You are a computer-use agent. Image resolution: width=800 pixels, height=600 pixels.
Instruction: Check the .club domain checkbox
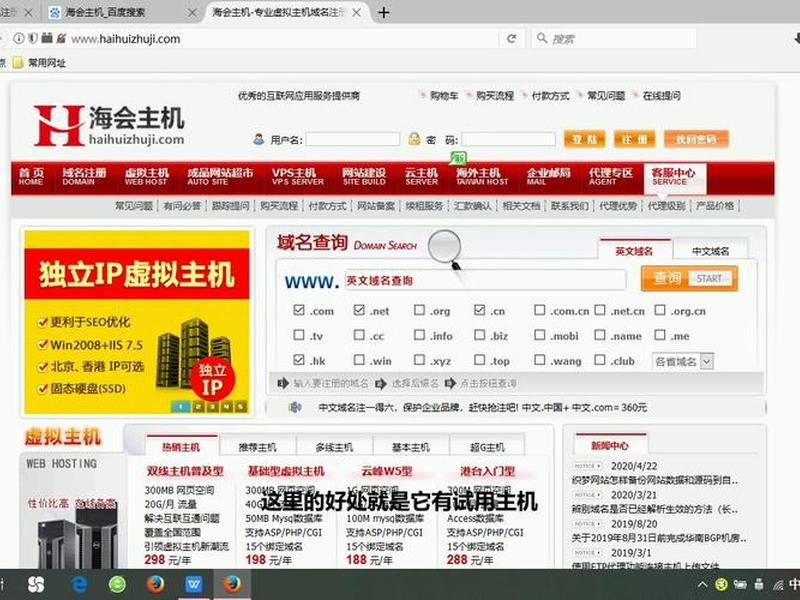(600, 360)
